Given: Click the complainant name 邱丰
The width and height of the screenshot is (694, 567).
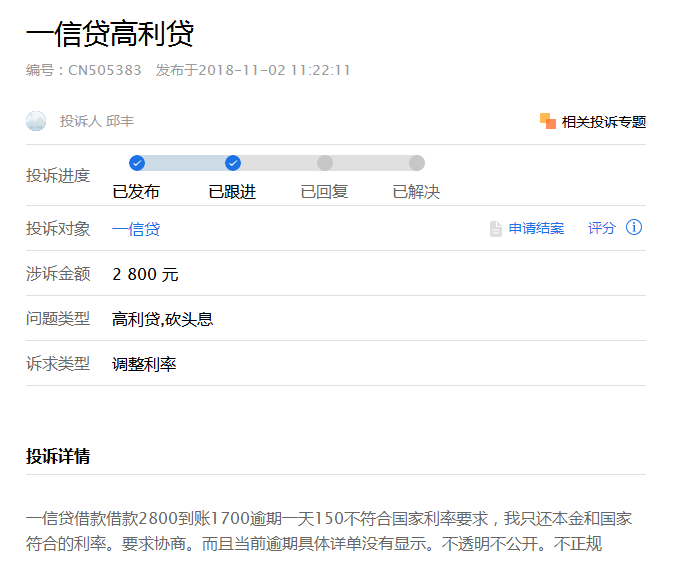Looking at the screenshot, I should pyautogui.click(x=120, y=121).
